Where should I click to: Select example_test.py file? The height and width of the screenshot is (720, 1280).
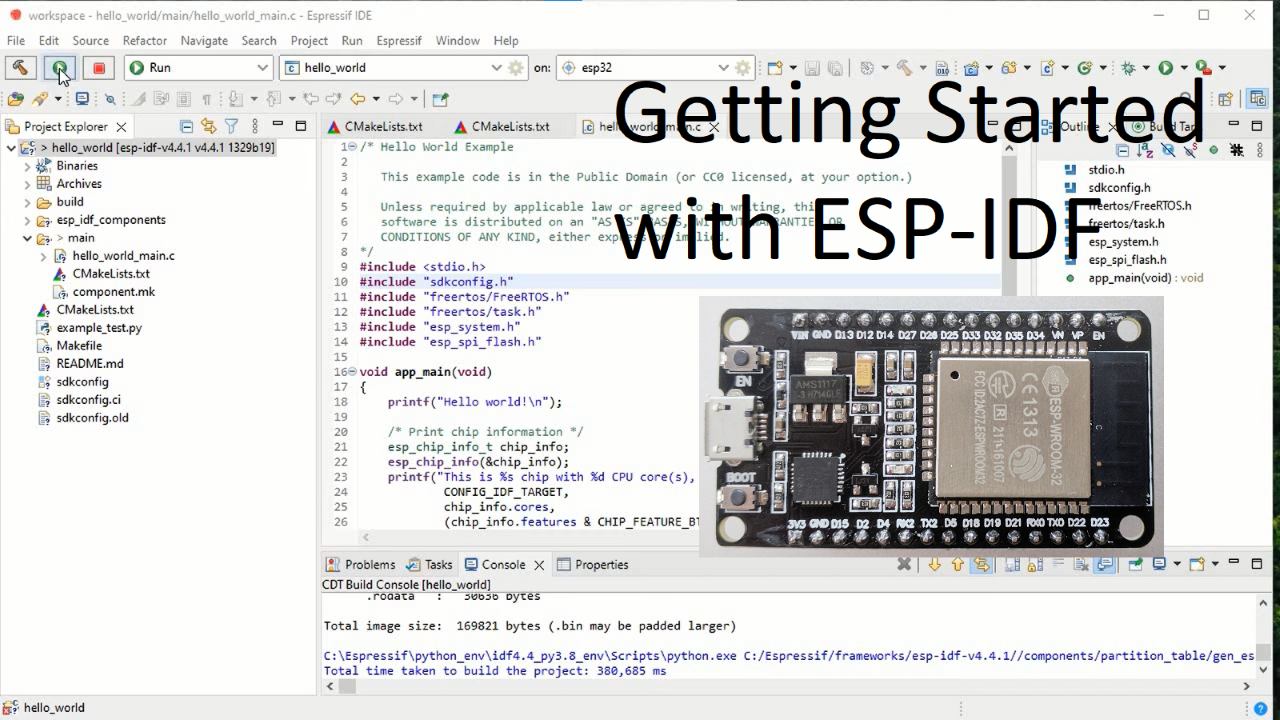tap(99, 328)
